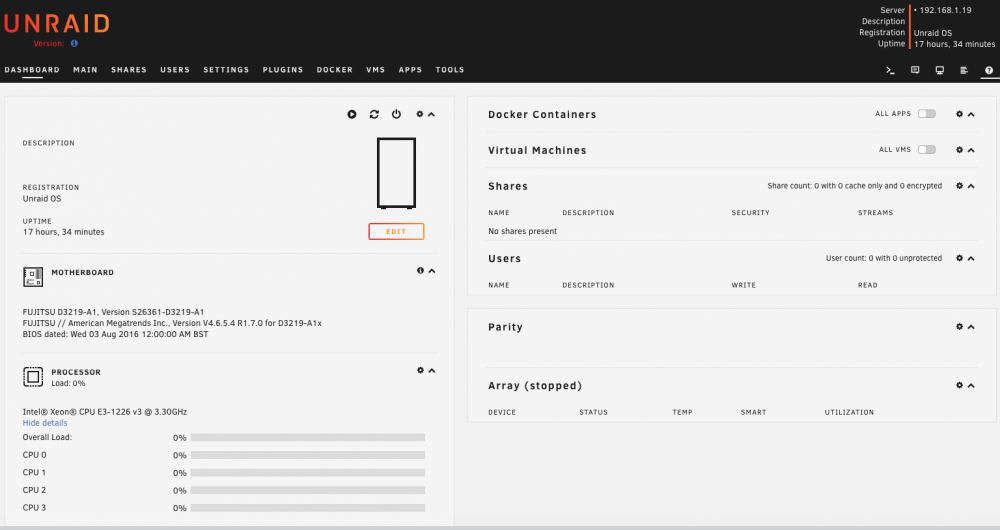Screen dimensions: 1000x530
Task: Click the motherboard icon
Action: point(33,277)
